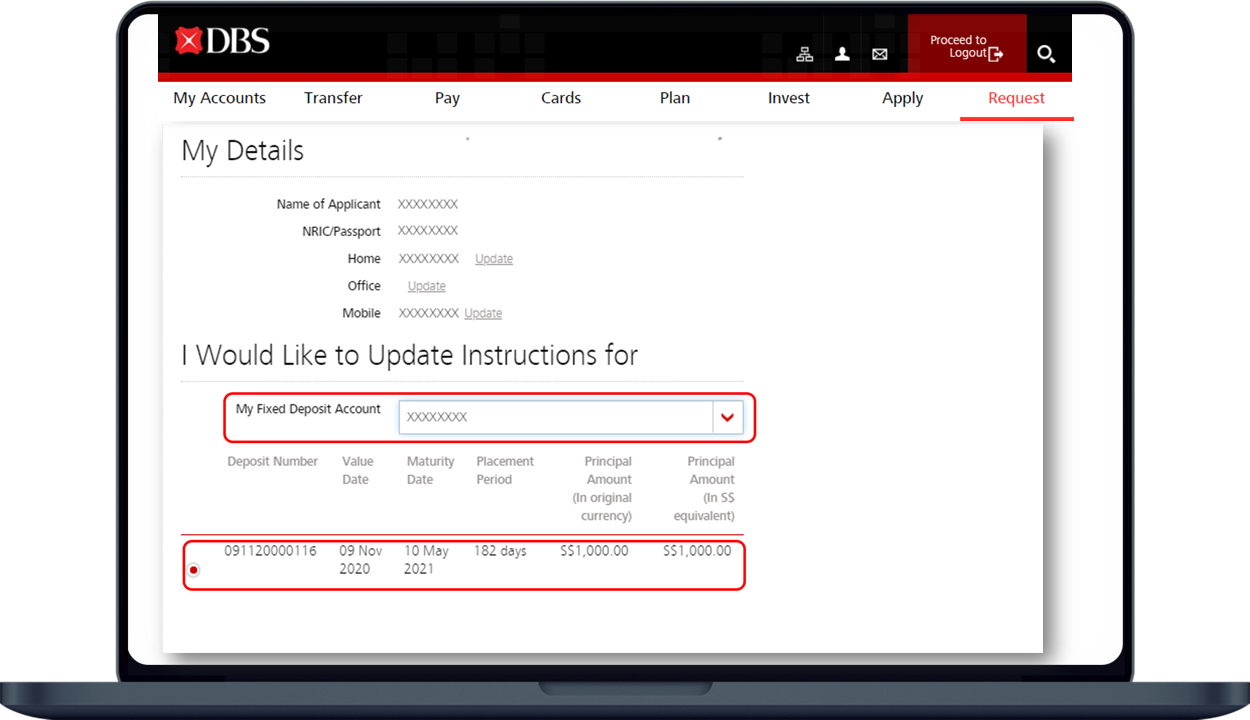1250x720 pixels.
Task: Open the Plan menu
Action: (x=675, y=98)
